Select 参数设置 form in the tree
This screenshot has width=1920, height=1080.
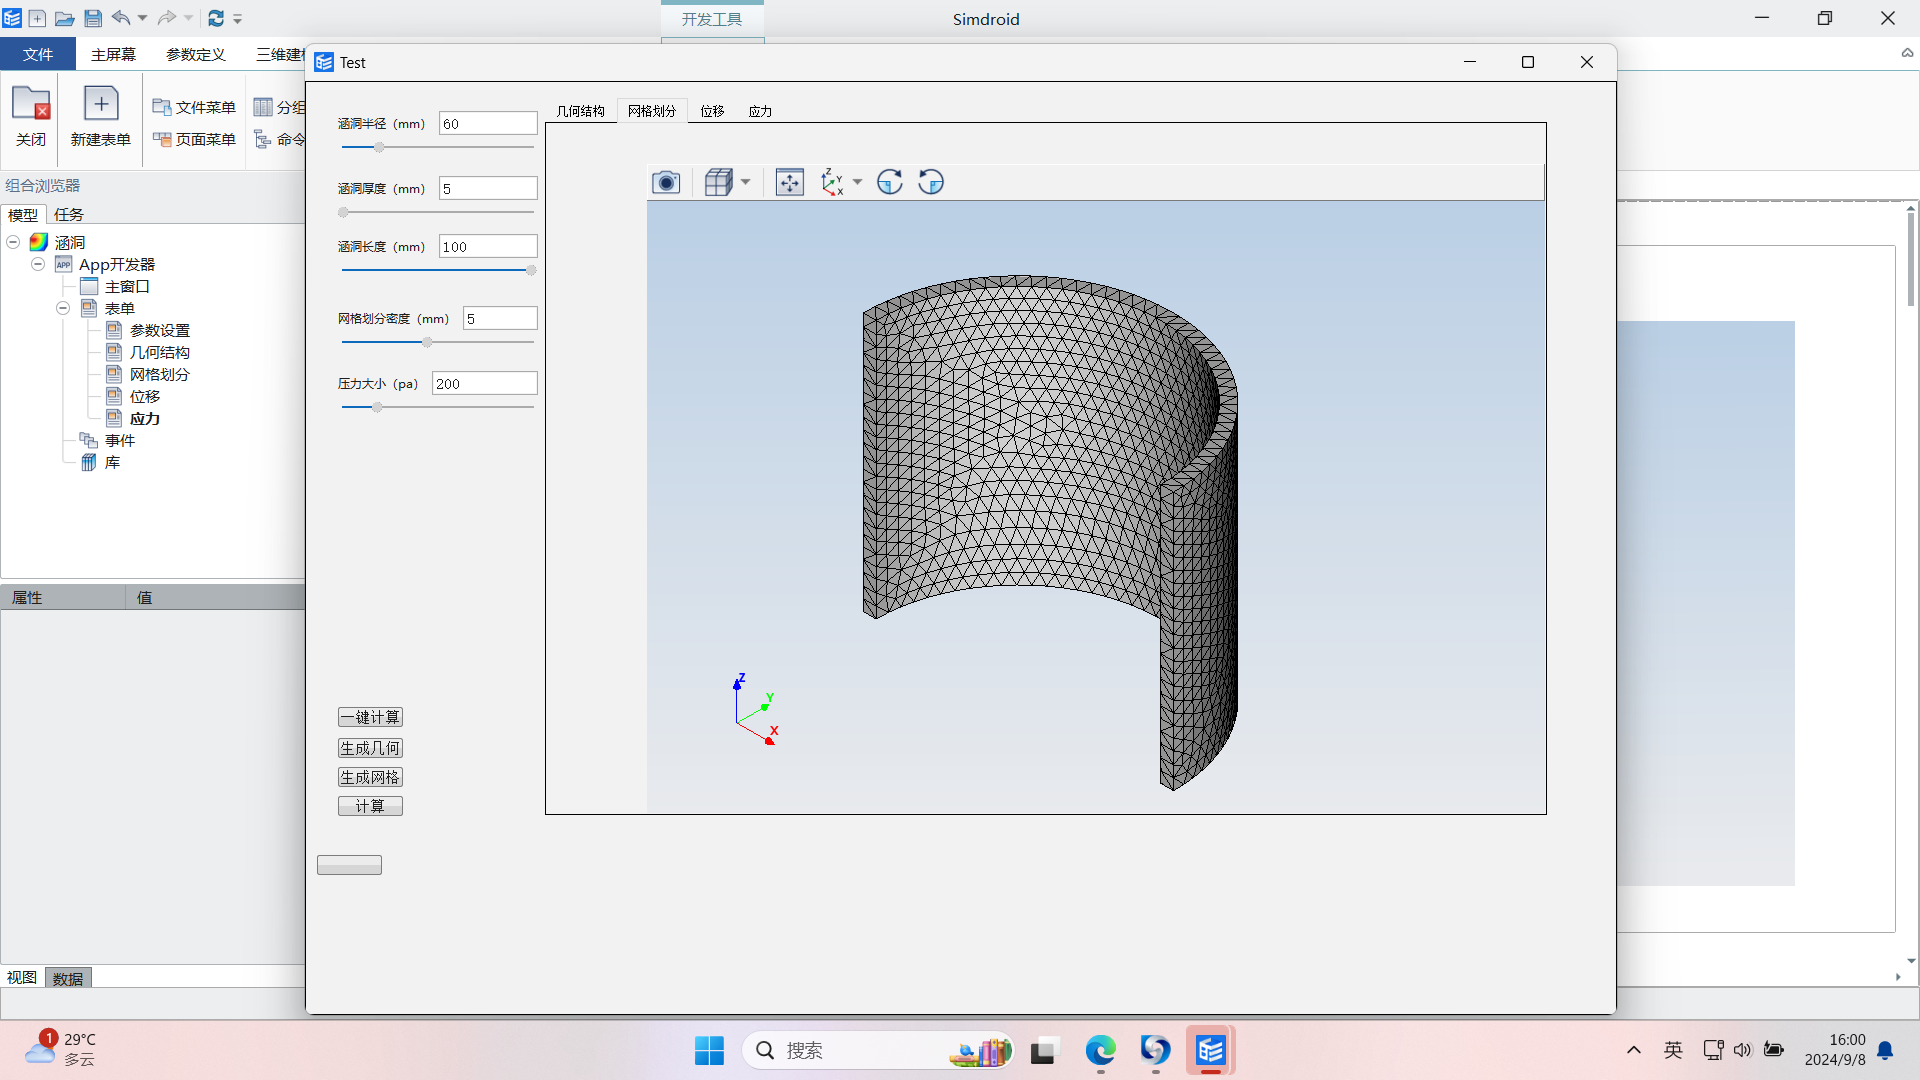coord(159,330)
